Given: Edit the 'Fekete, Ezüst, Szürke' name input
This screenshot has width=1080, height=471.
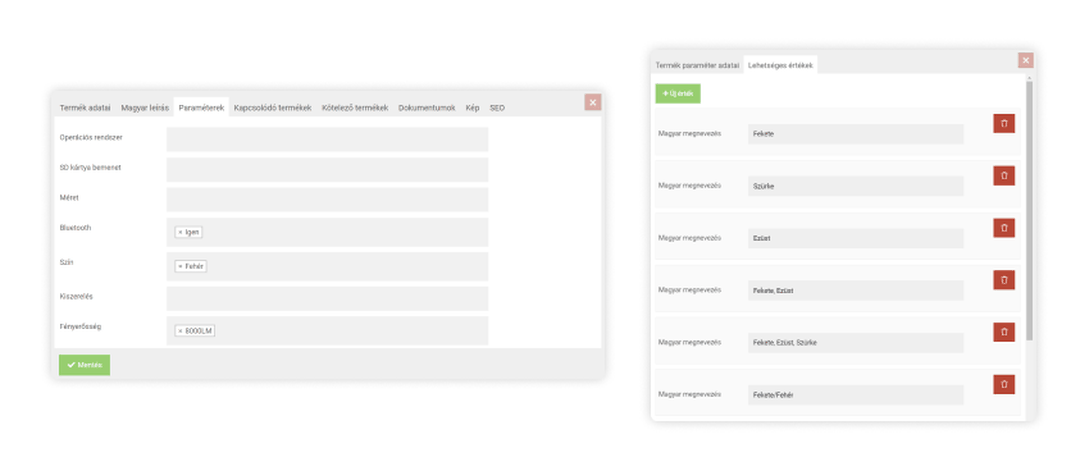Looking at the screenshot, I should click(855, 342).
